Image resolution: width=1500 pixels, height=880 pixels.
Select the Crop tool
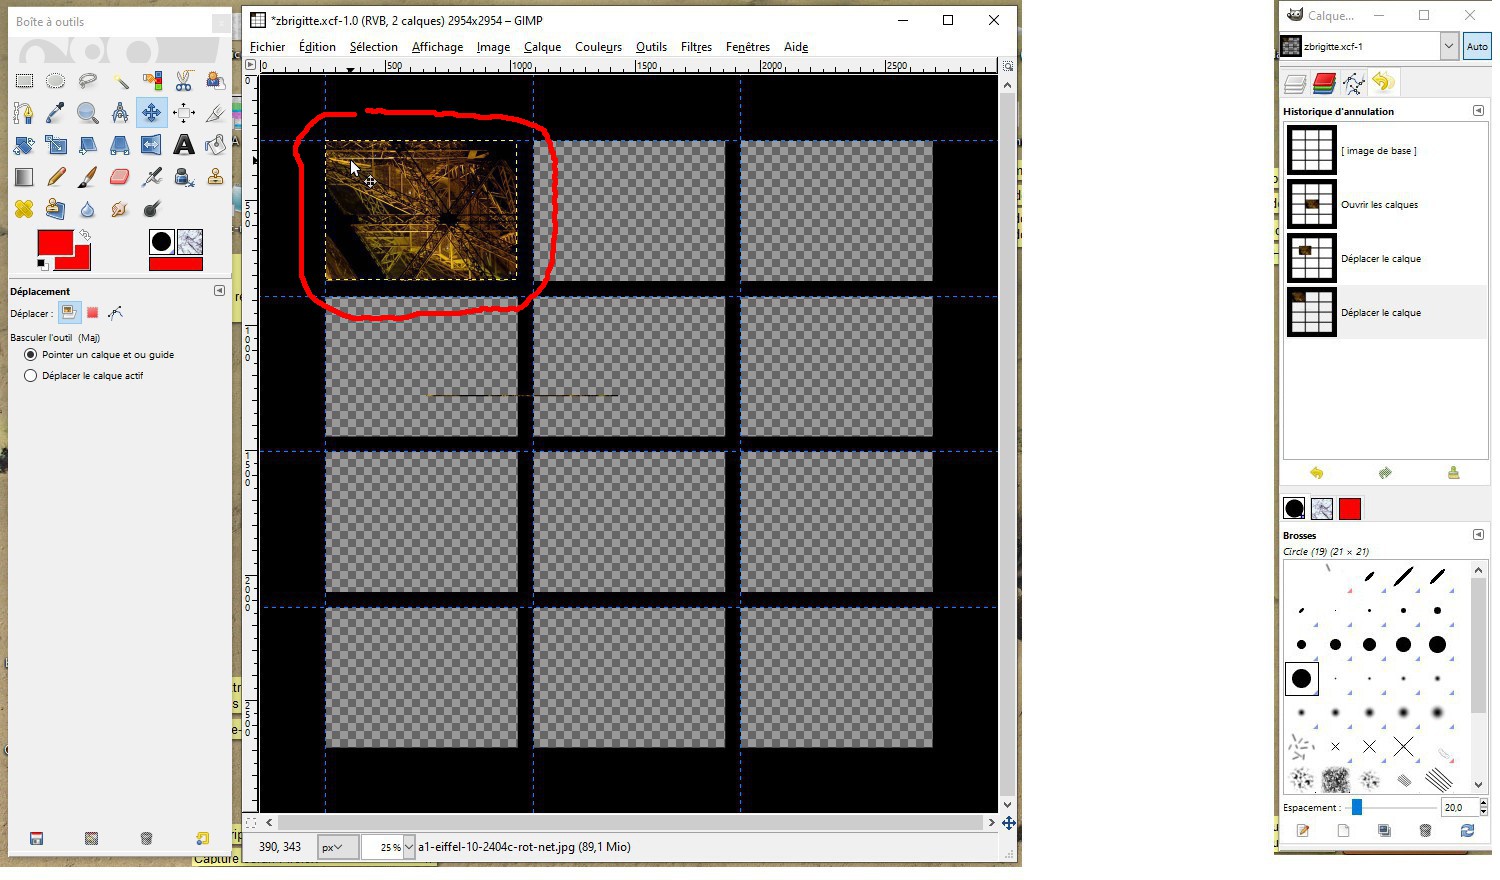pos(215,113)
